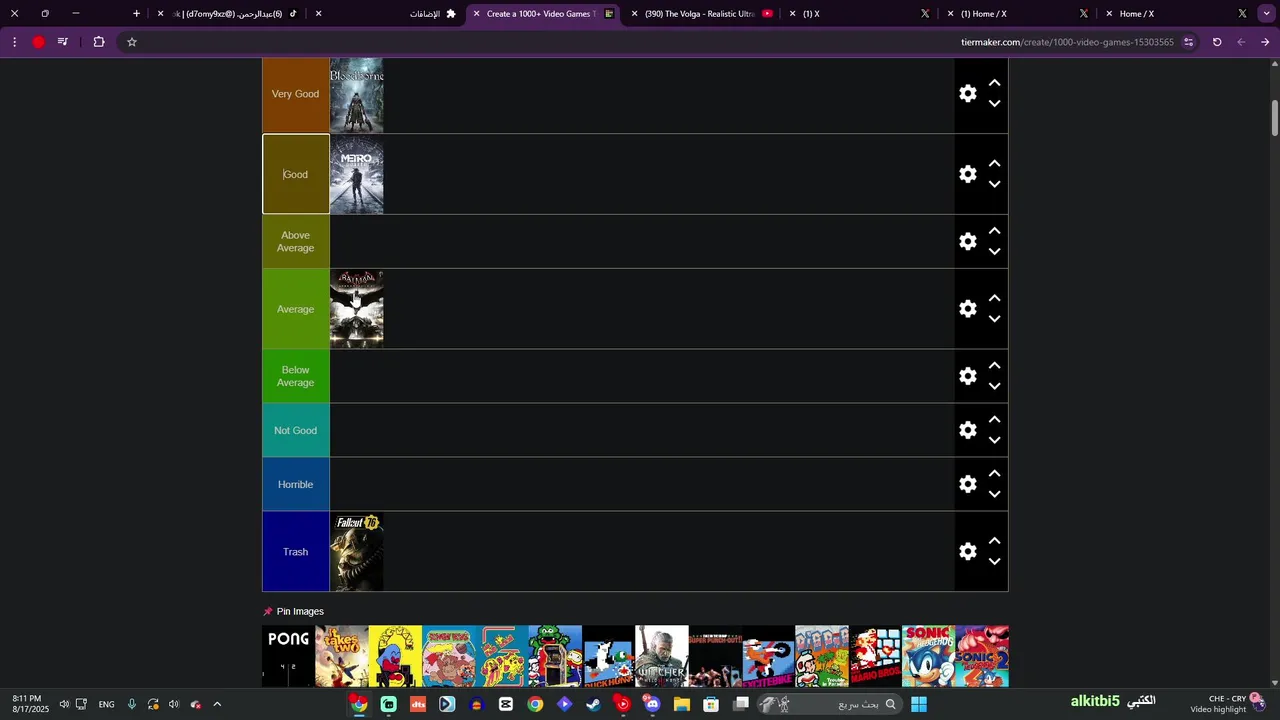Screen dimensions: 1280x720
Task: Move Not Good tier up
Action: (x=994, y=420)
